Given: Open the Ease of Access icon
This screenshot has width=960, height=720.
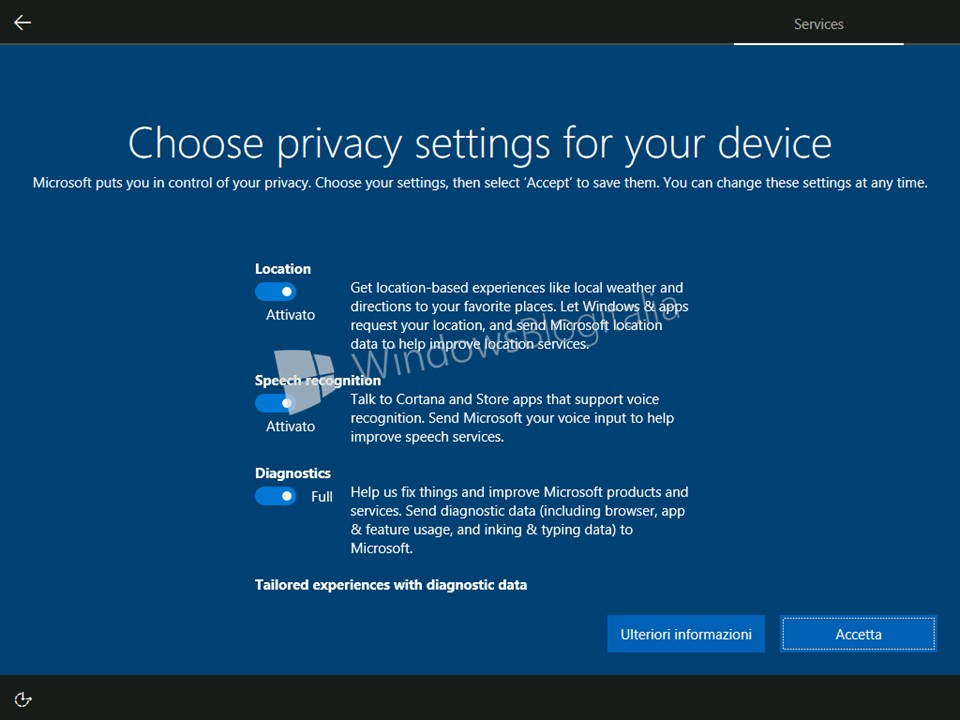Looking at the screenshot, I should click(23, 699).
